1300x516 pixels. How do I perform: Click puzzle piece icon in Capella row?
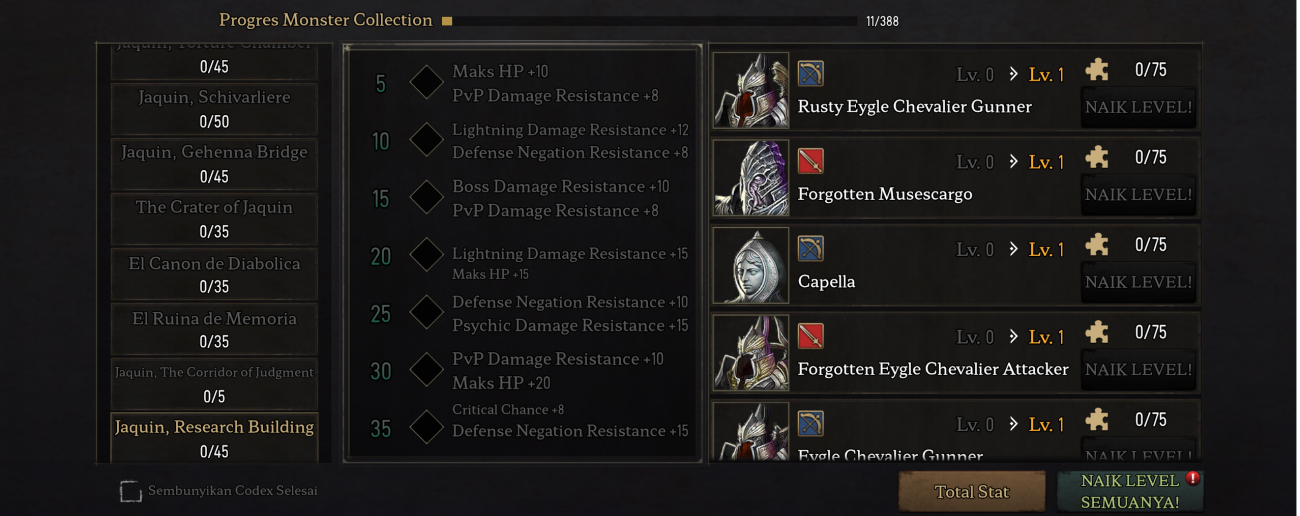1097,245
